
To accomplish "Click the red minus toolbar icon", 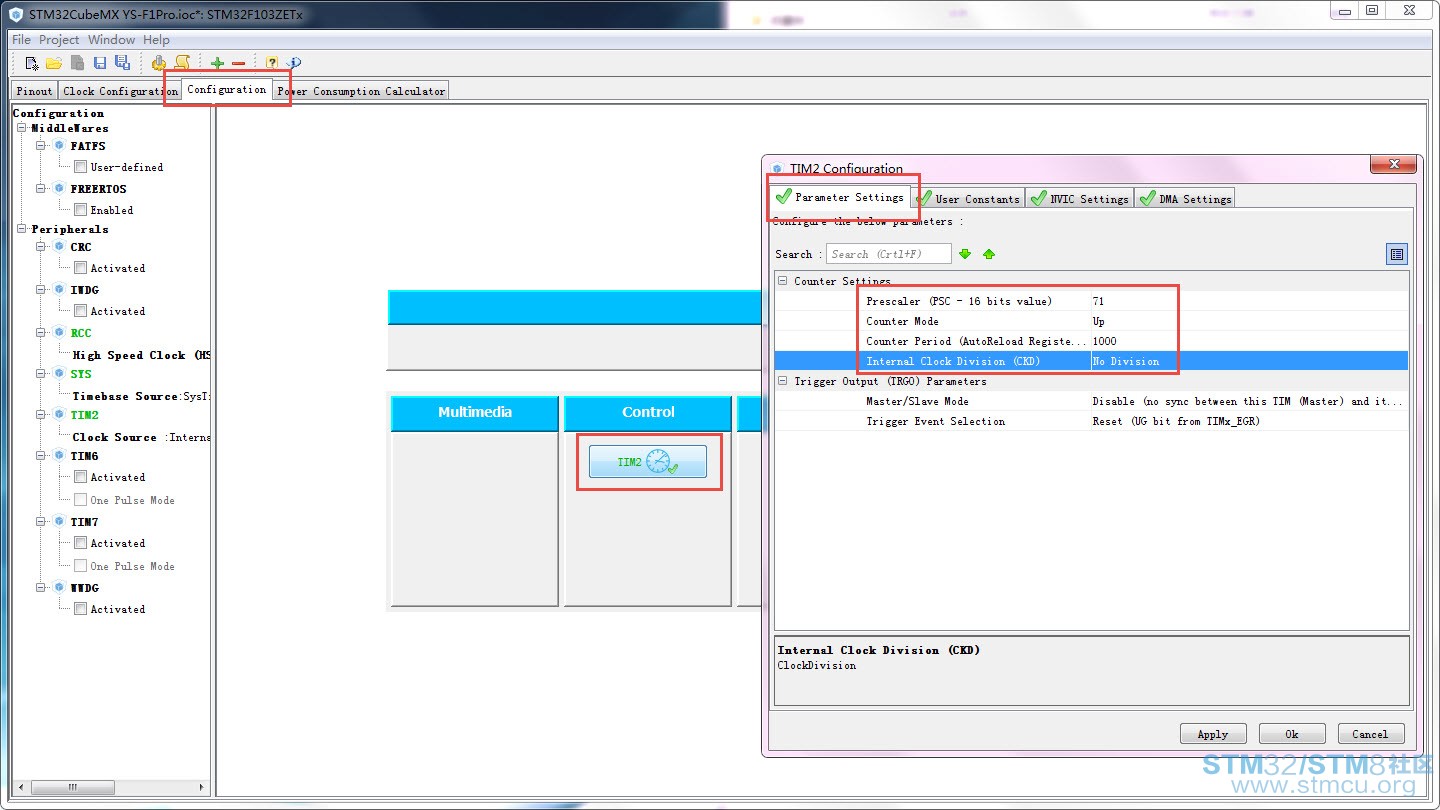I will (238, 63).
